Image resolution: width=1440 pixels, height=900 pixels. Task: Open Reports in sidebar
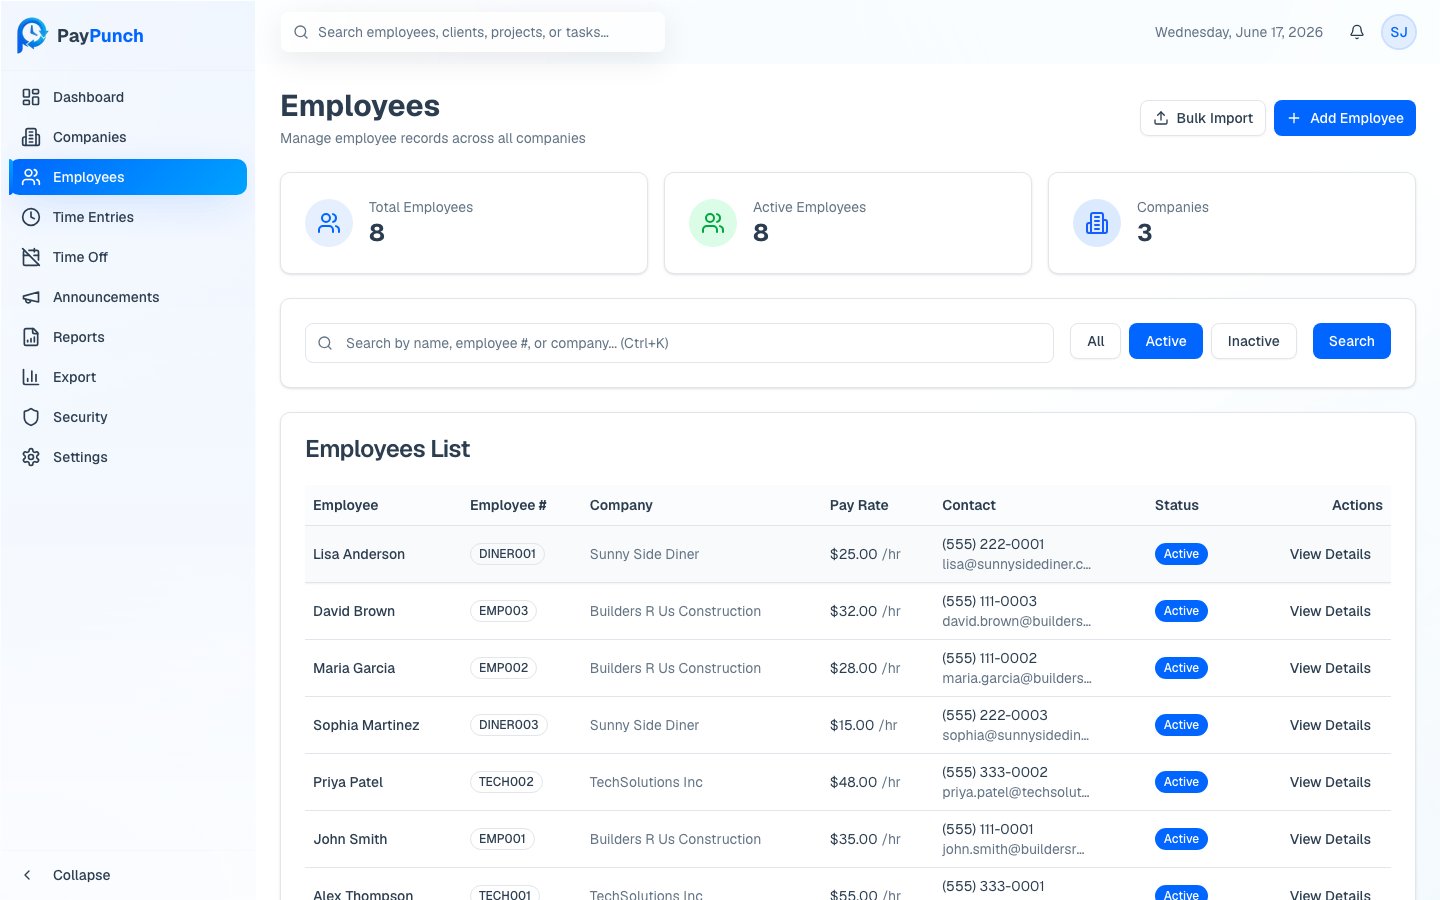coord(128,337)
